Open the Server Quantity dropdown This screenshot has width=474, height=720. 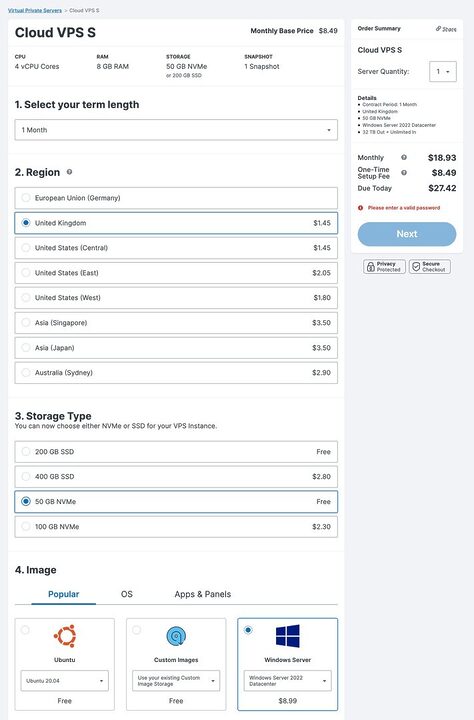click(x=443, y=72)
